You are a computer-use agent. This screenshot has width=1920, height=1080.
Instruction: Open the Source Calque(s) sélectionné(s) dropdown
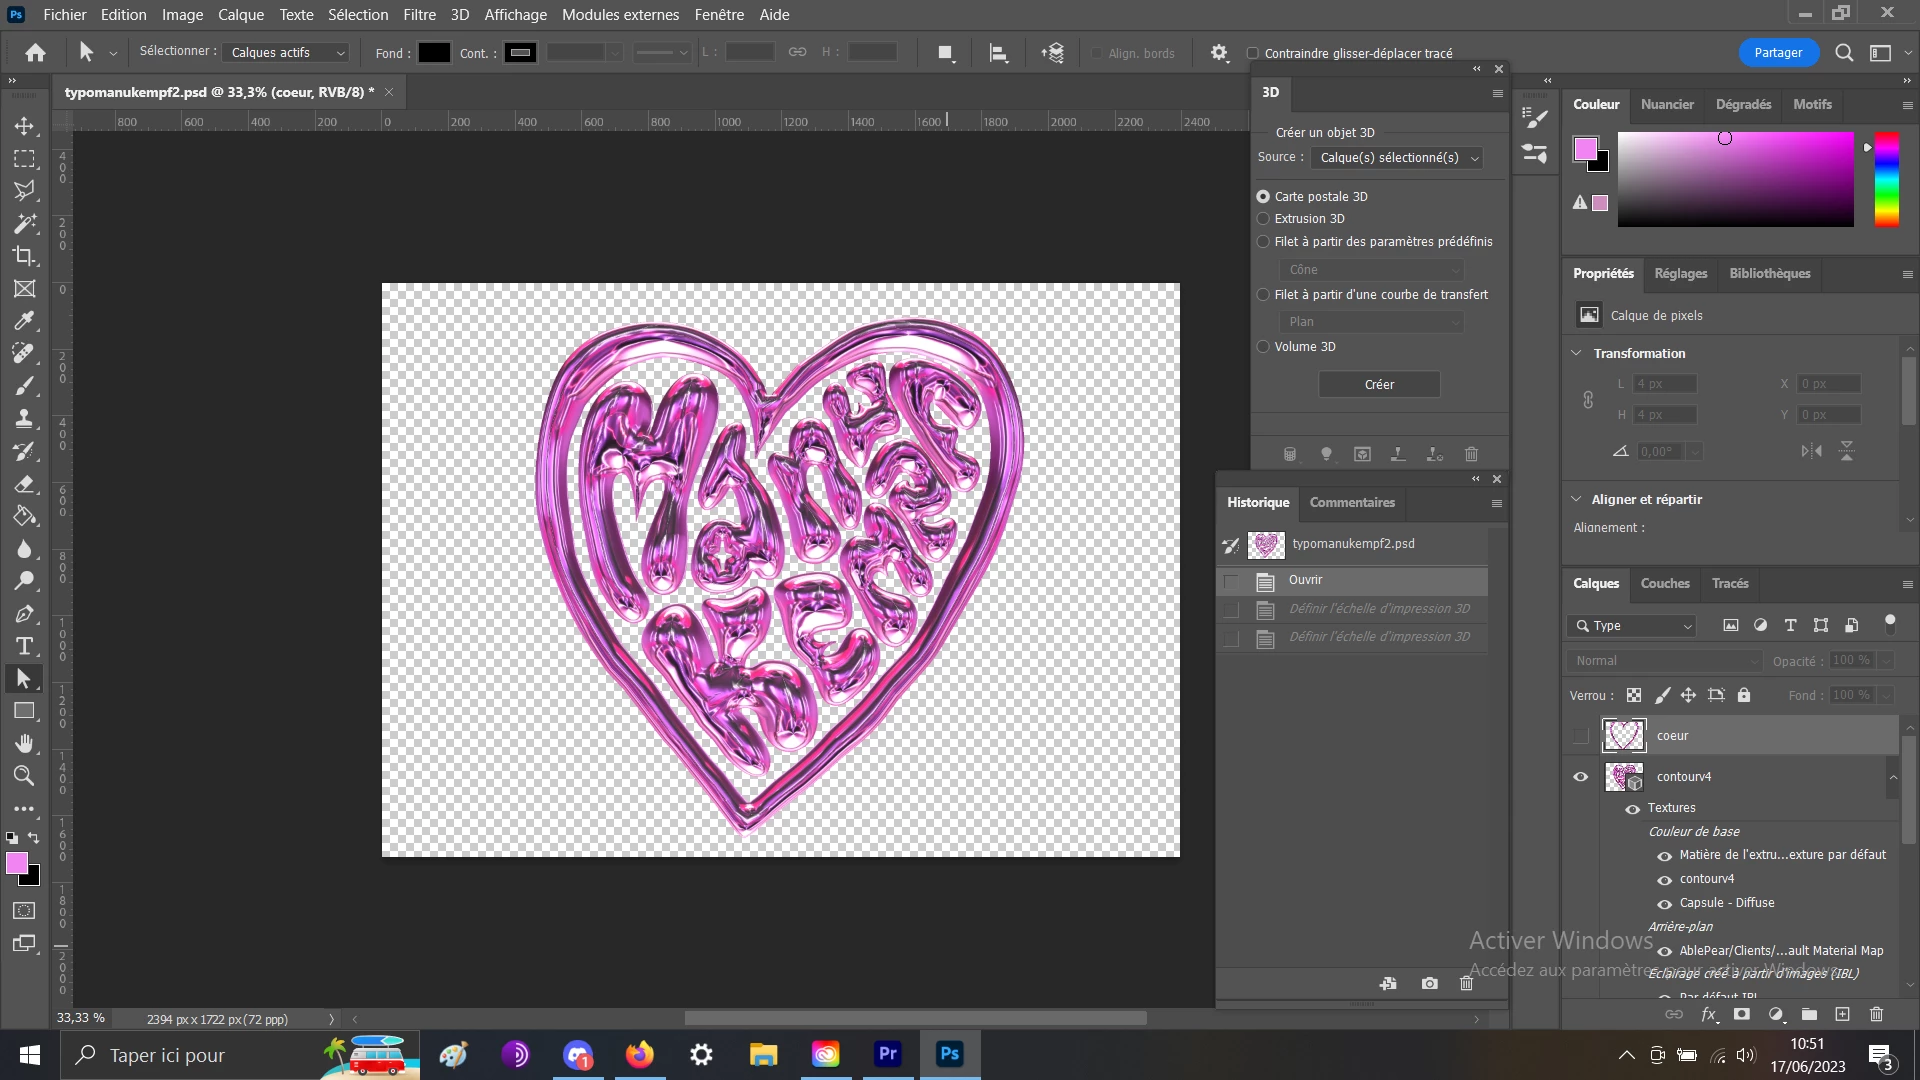click(1397, 158)
